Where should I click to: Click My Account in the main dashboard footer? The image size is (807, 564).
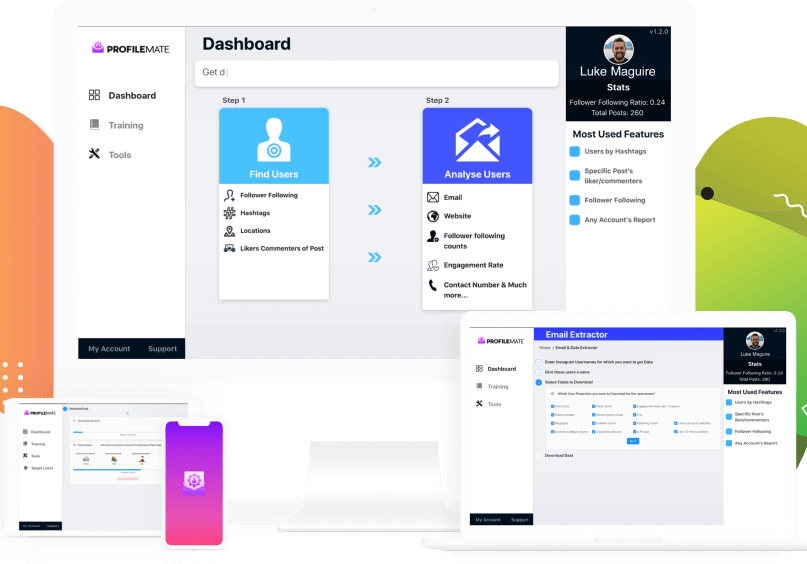109,348
